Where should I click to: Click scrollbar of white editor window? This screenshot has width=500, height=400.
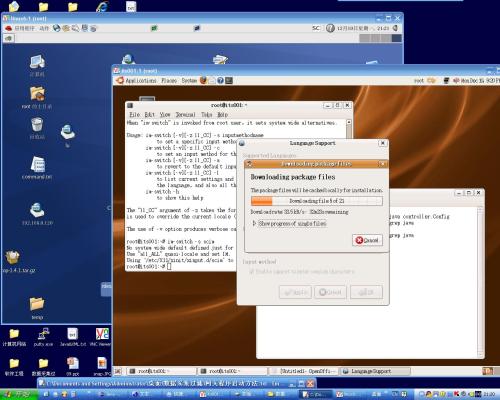(480, 282)
